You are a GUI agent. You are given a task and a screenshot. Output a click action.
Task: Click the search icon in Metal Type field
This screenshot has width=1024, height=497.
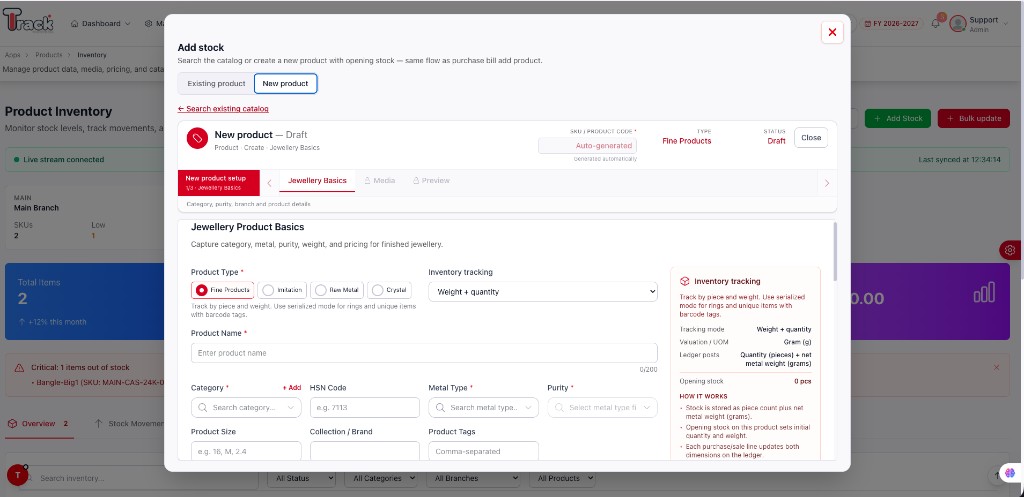click(x=440, y=408)
